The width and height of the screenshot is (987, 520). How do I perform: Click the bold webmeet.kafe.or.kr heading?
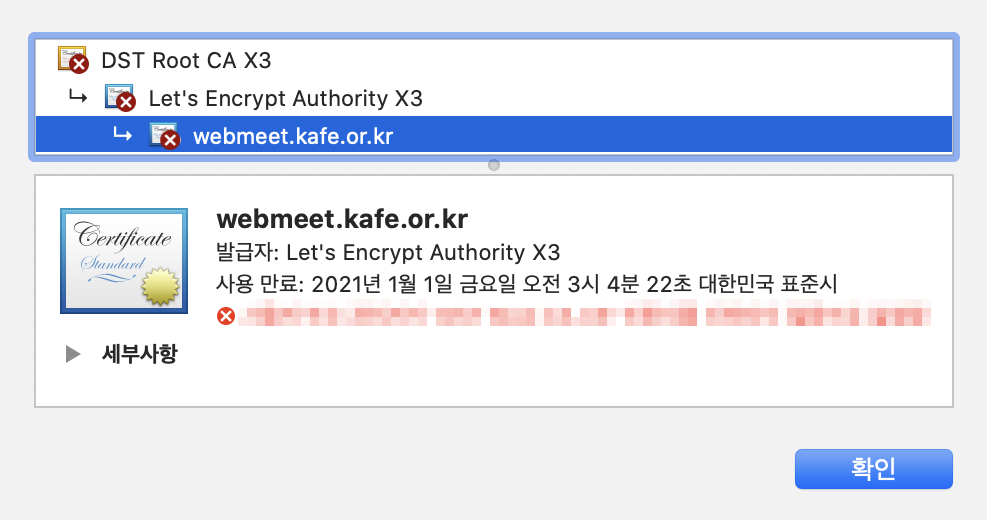pos(342,219)
